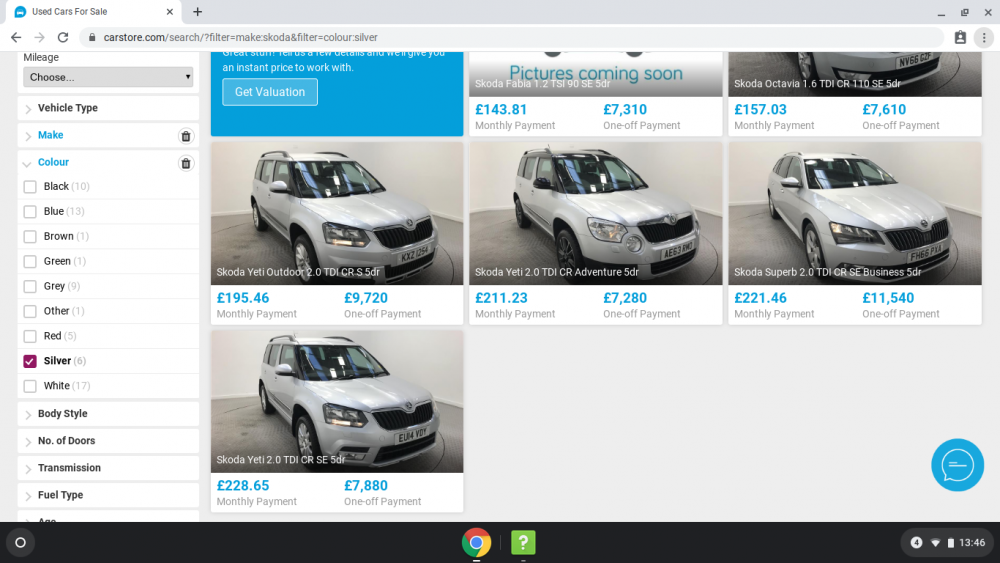Image resolution: width=1000 pixels, height=563 pixels.
Task: Click the clipboard extension icon
Action: tap(960, 38)
